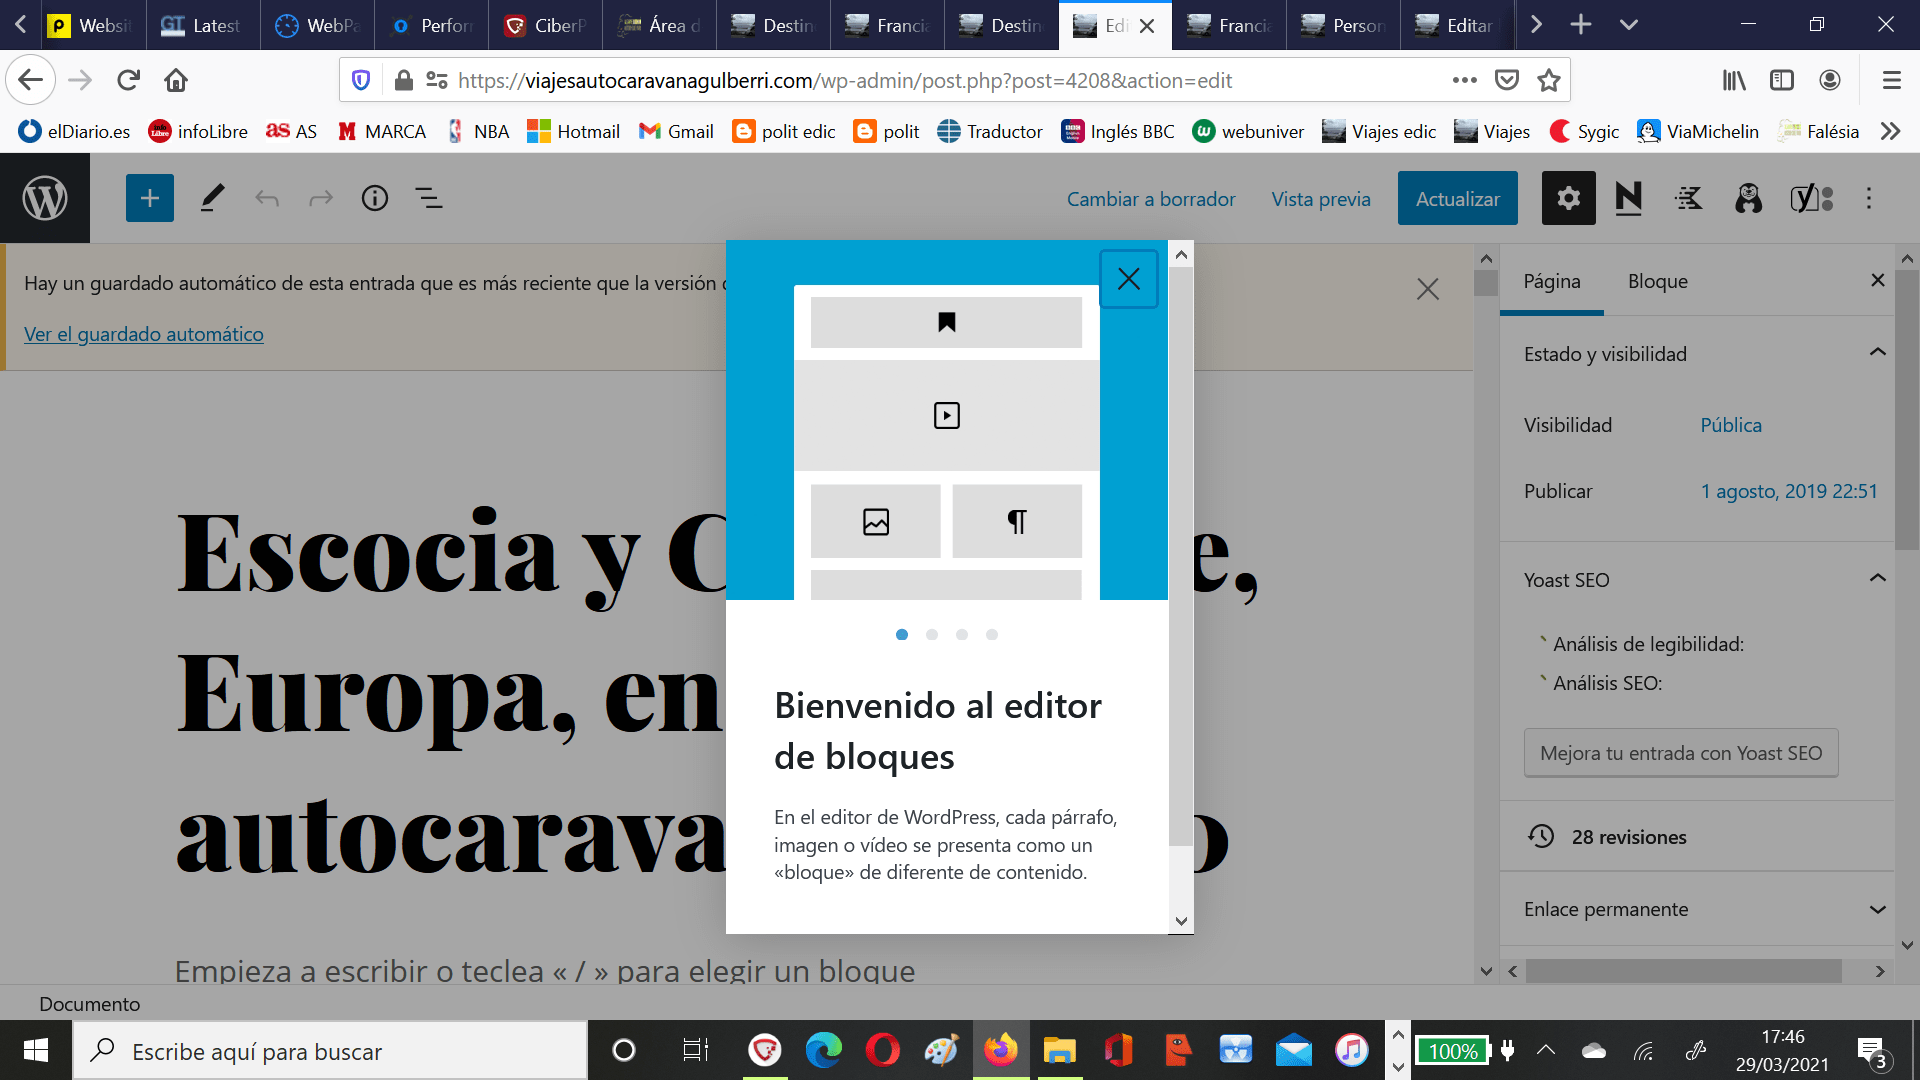
Task: Click Mejora tu entrada con Yoast SEO
Action: (1681, 753)
